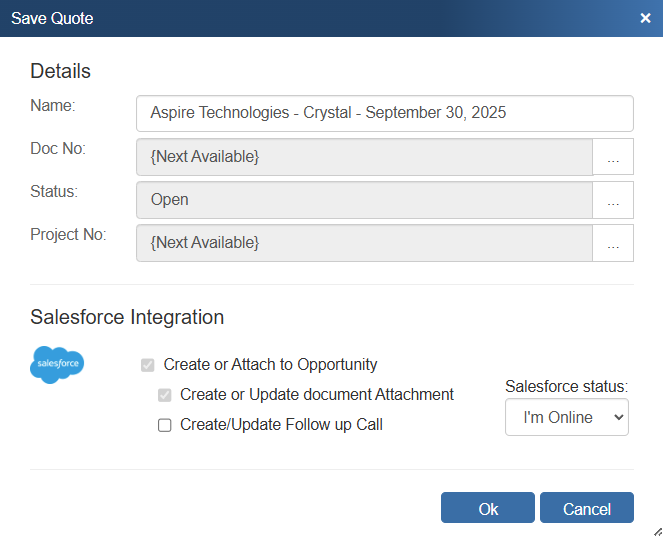Click the Salesforce status label
663x537 pixels.
tap(566, 386)
